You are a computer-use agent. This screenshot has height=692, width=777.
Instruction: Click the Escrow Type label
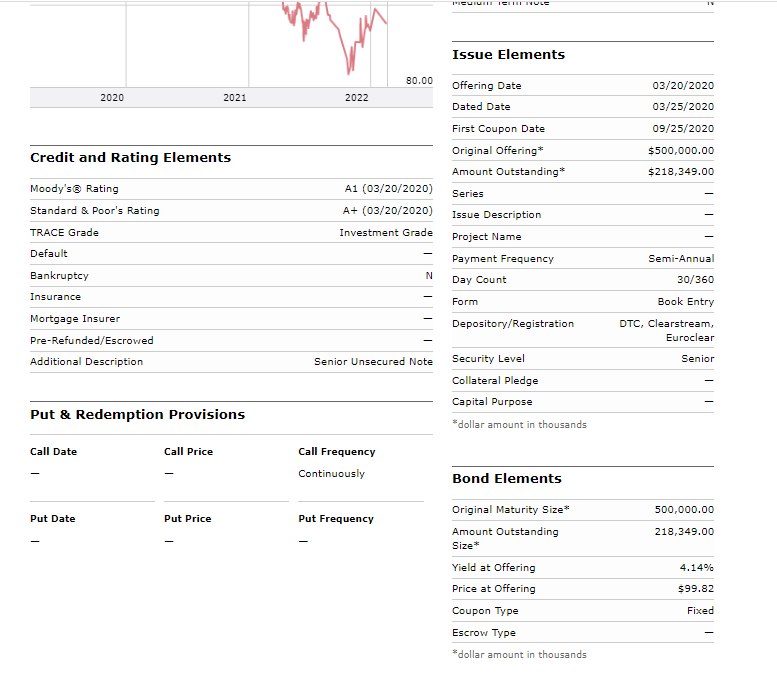484,633
